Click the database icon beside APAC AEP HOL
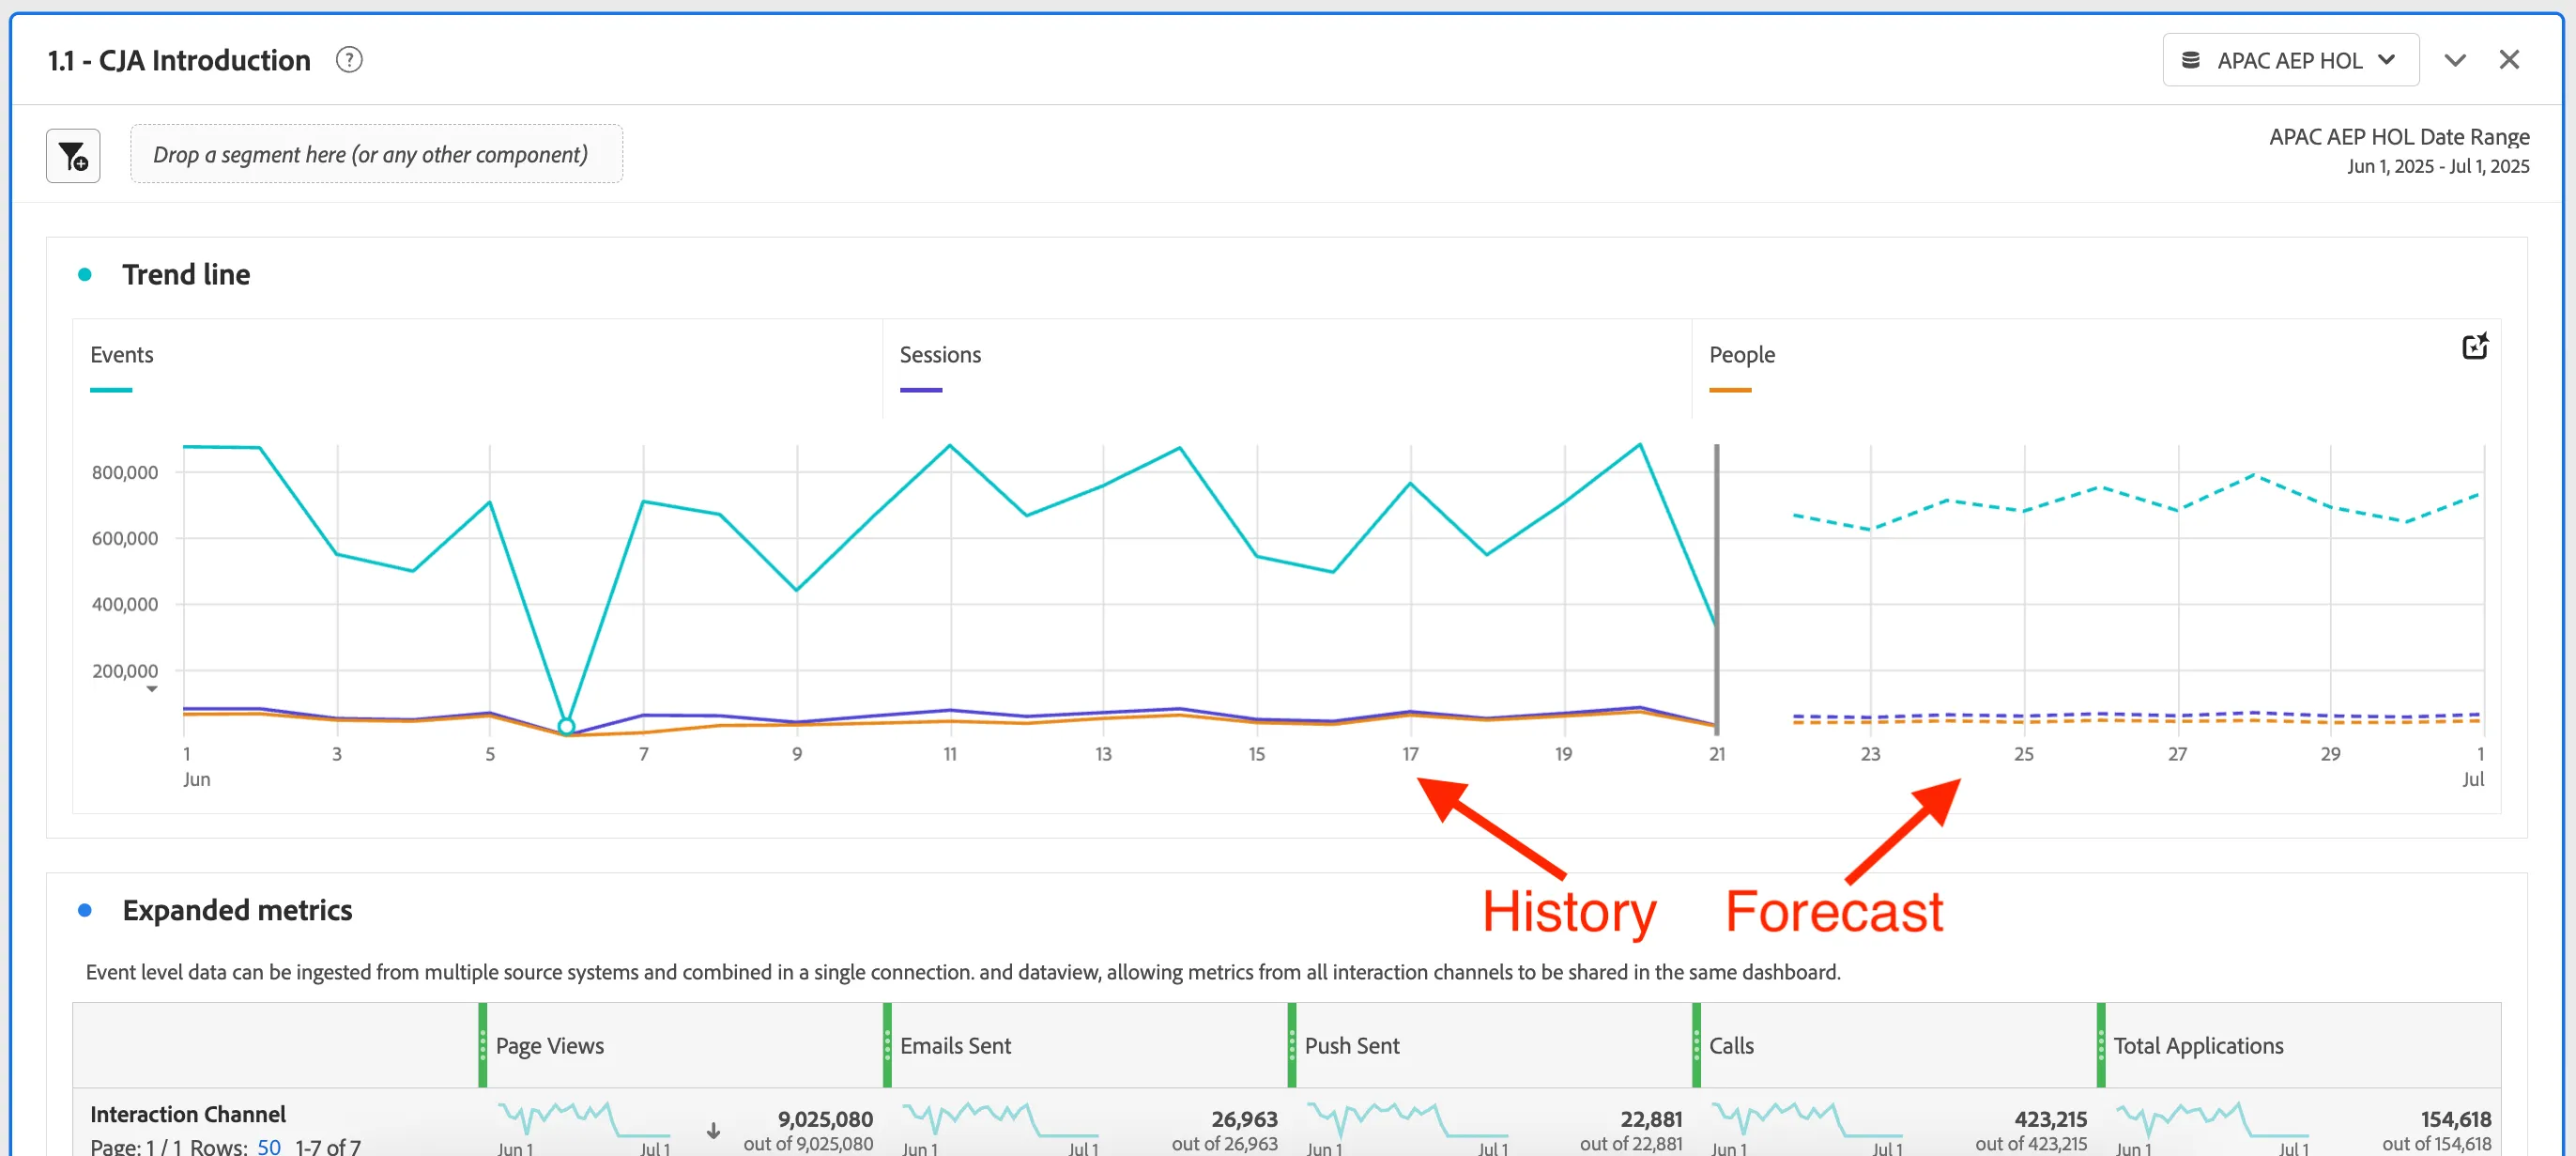Viewport: 2576px width, 1156px height. (x=2190, y=60)
